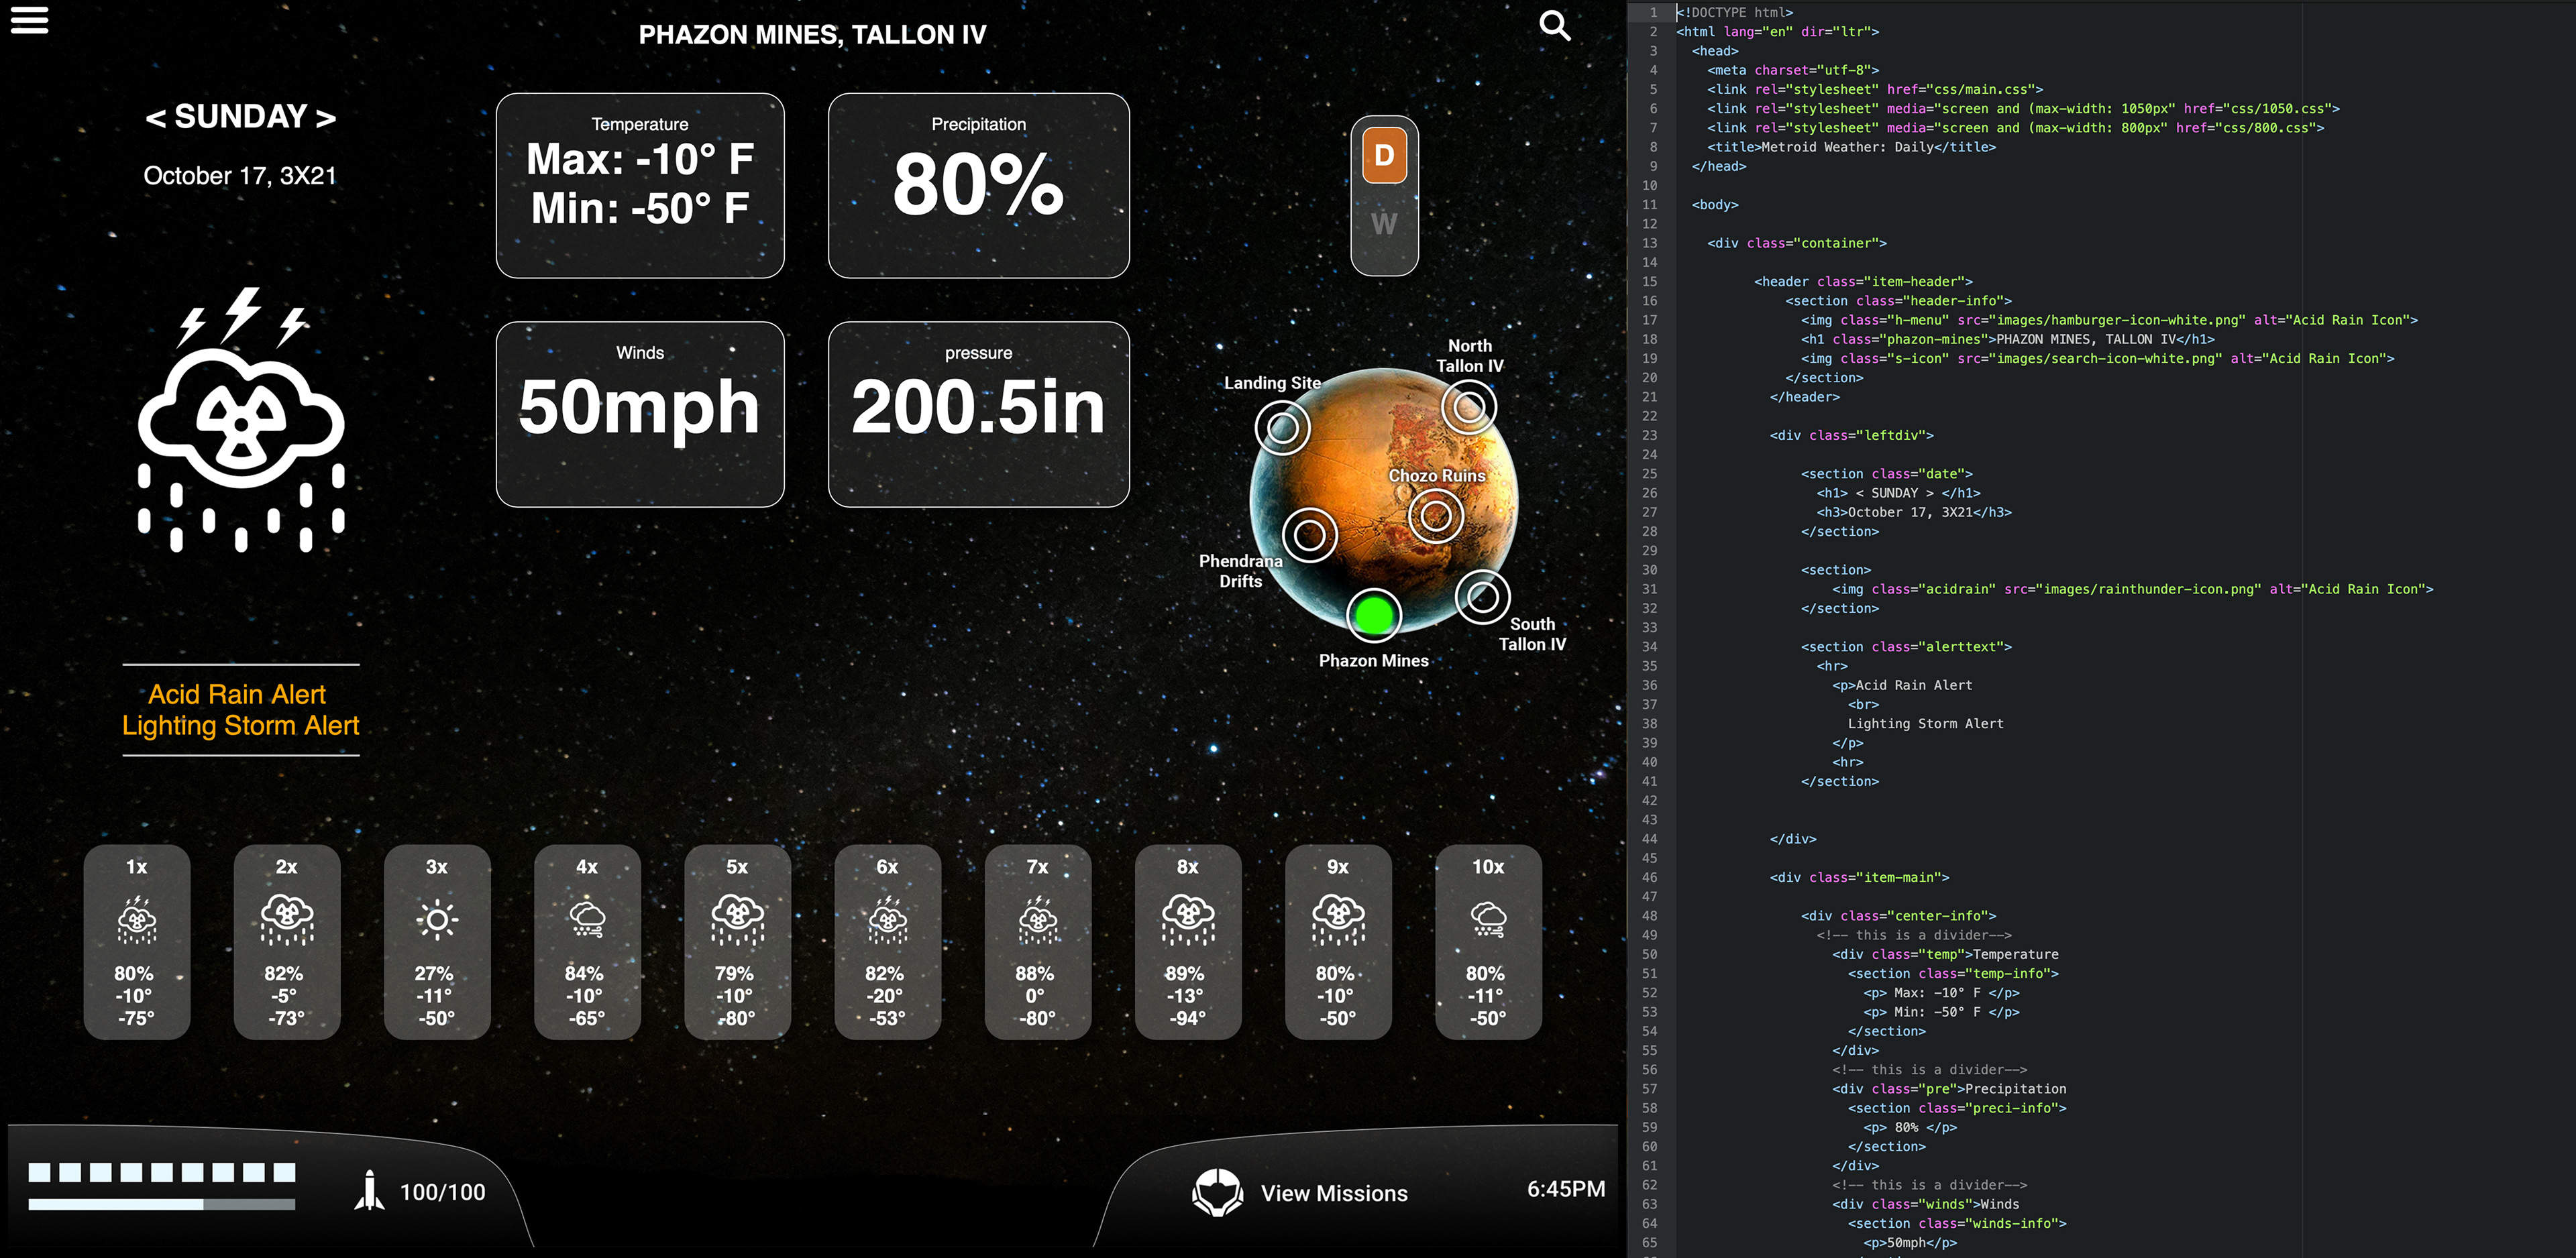Click the <body> tag in code editor
The width and height of the screenshot is (2576, 1258).
pos(1715,204)
